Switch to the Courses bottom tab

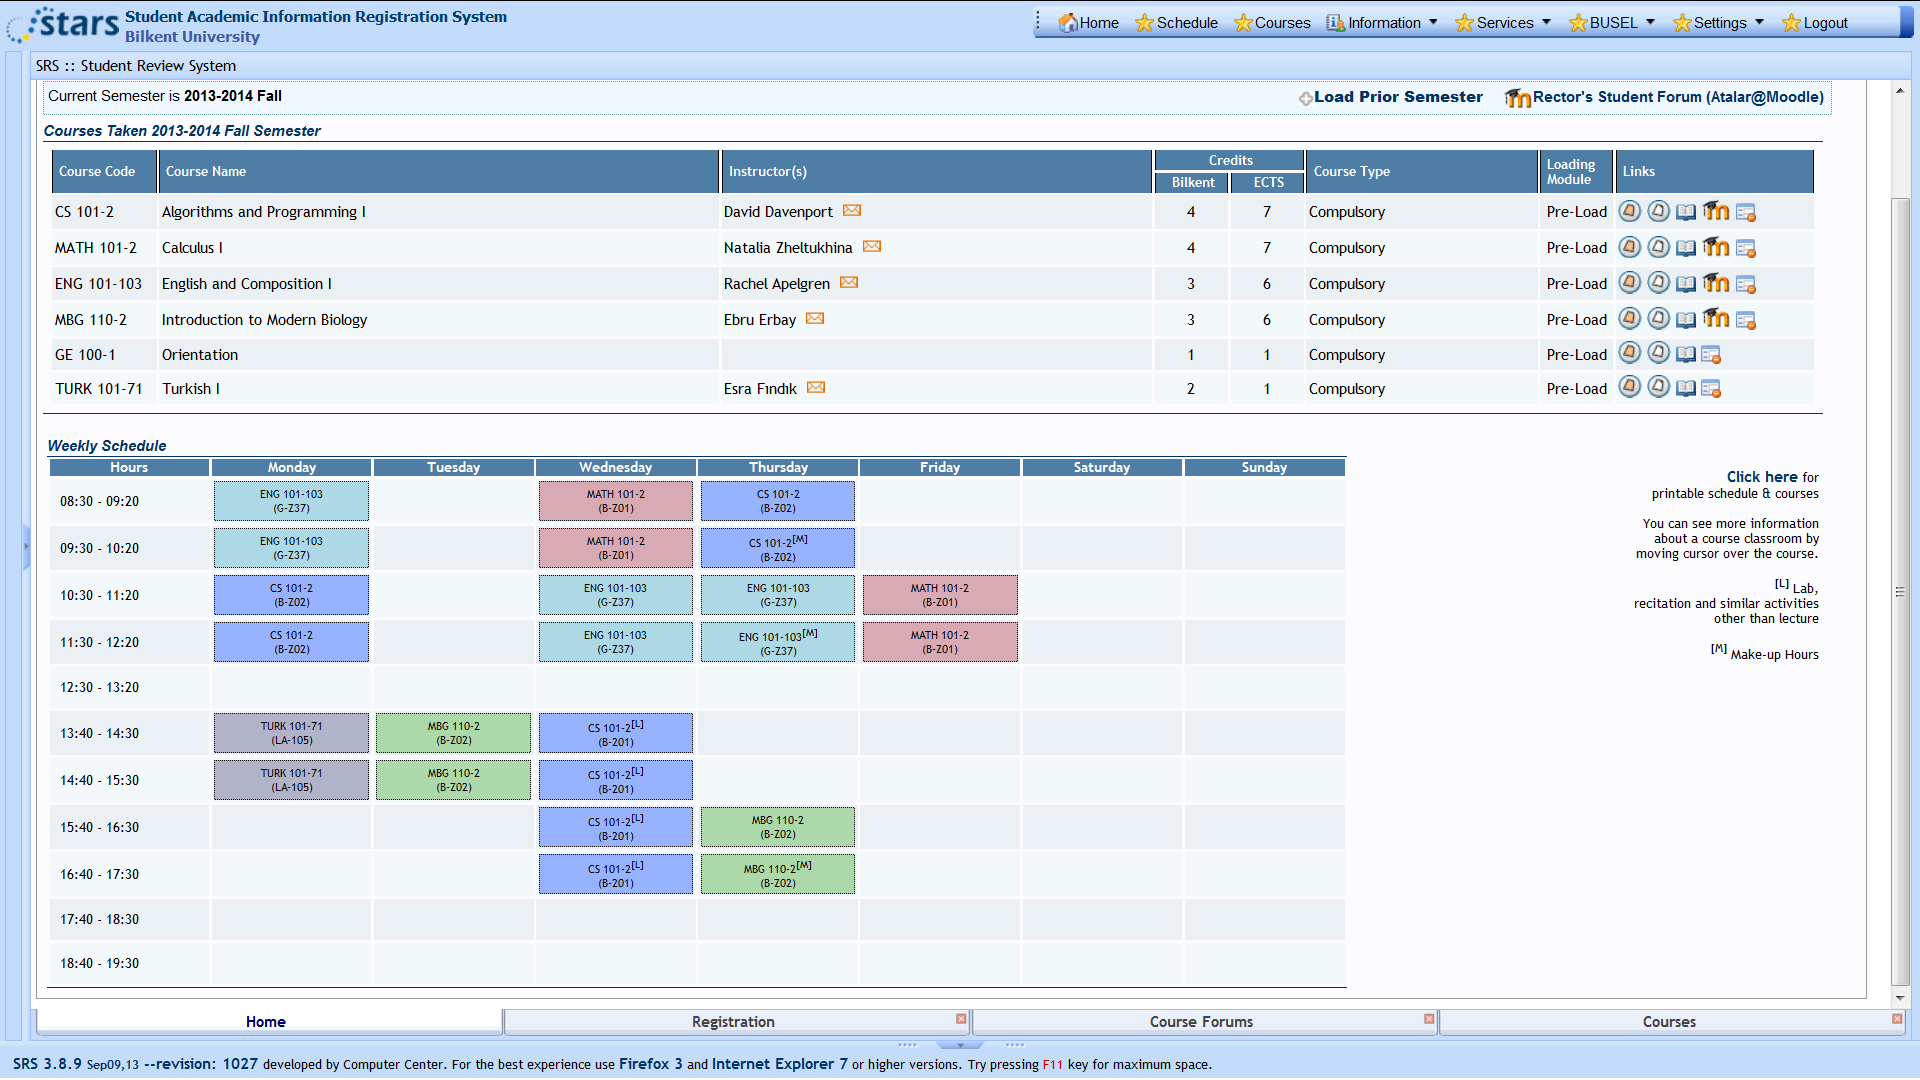pyautogui.click(x=1669, y=1021)
